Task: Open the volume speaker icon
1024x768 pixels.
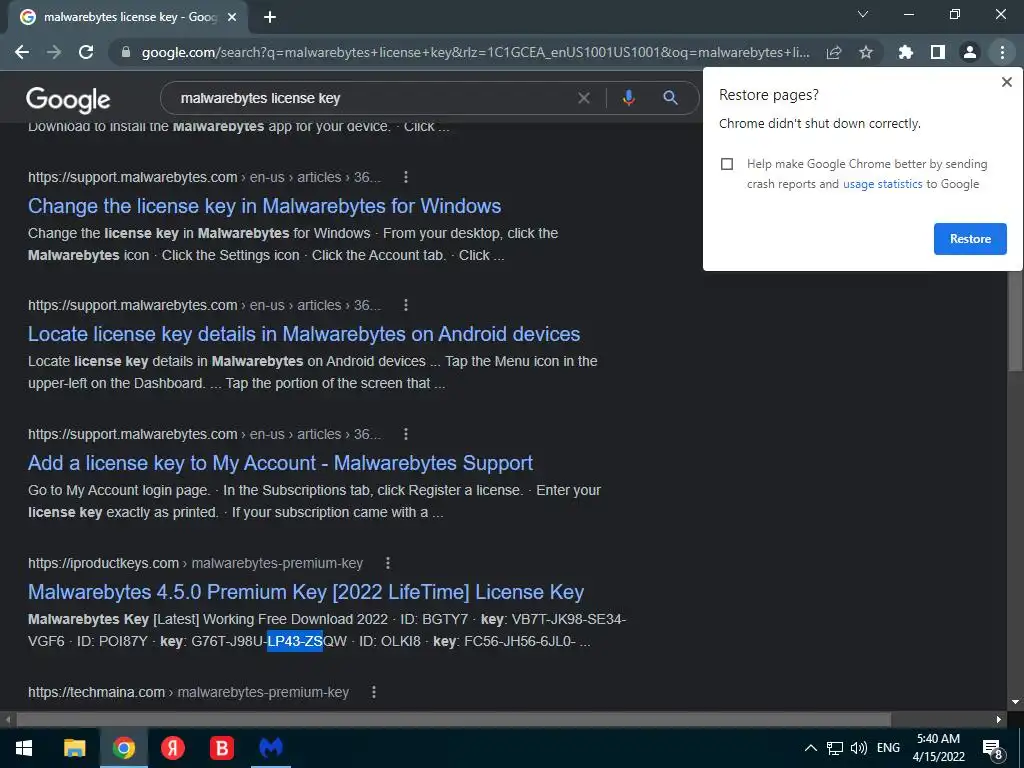Action: [859, 748]
